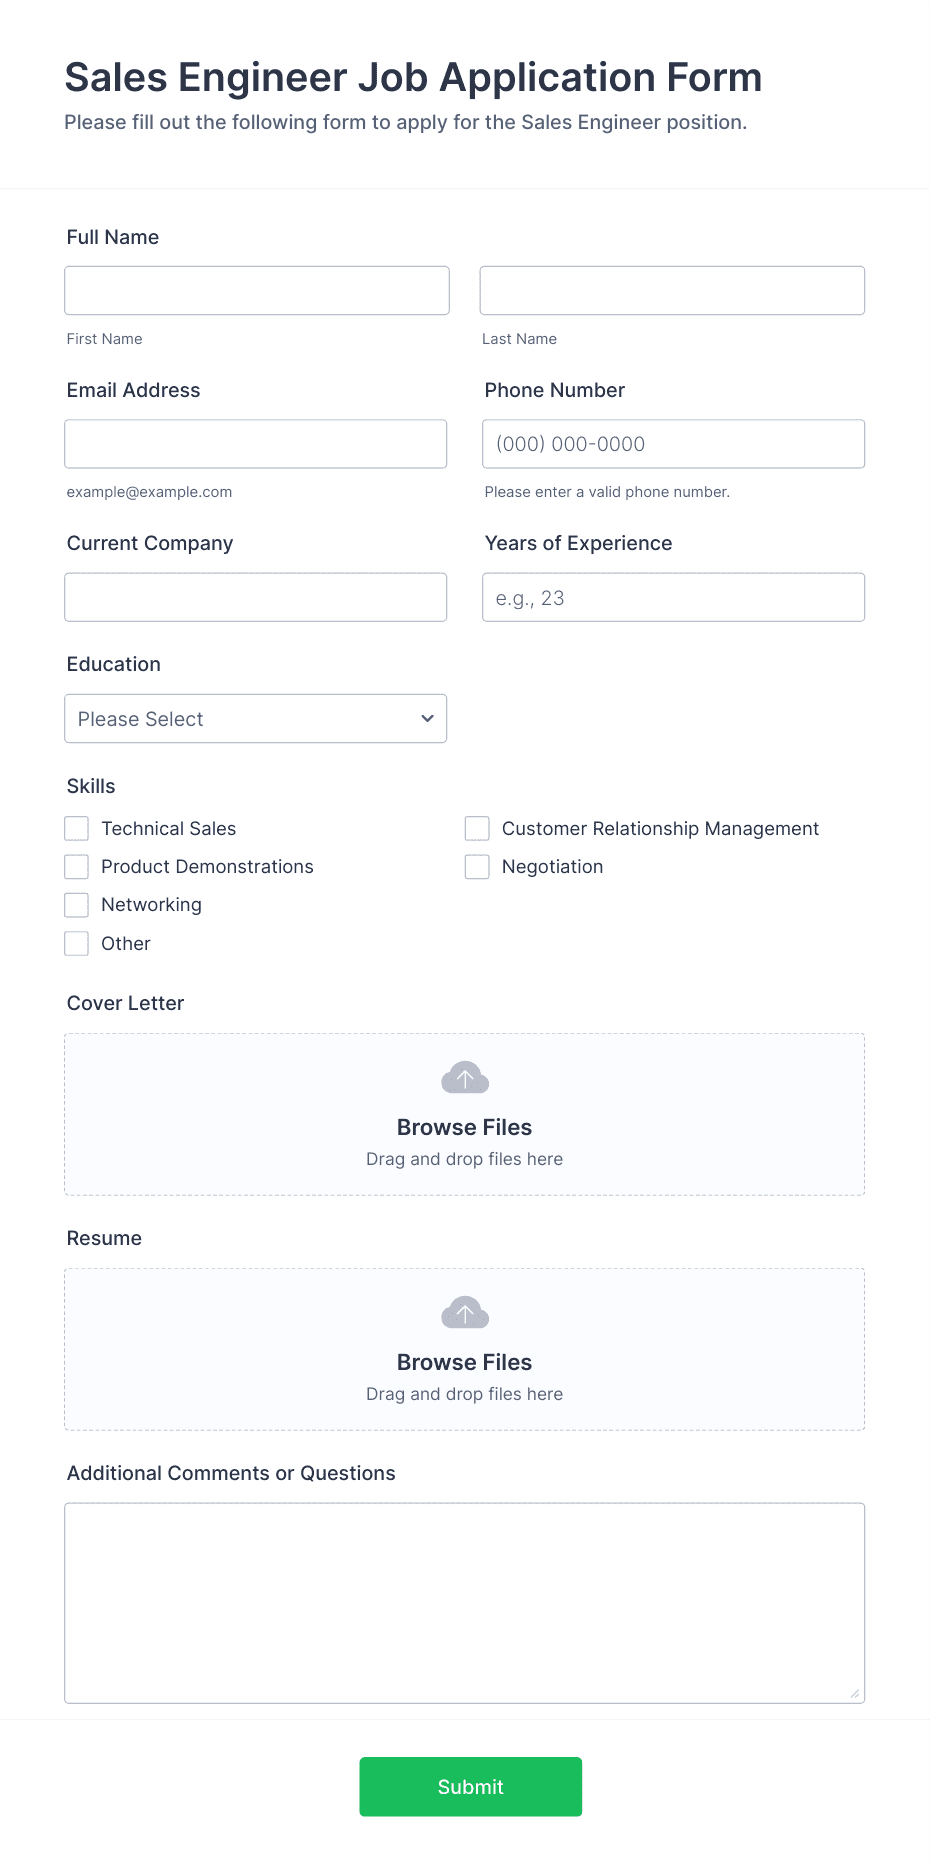This screenshot has width=930, height=1866.
Task: Focus the Last Name text box
Action: point(672,290)
